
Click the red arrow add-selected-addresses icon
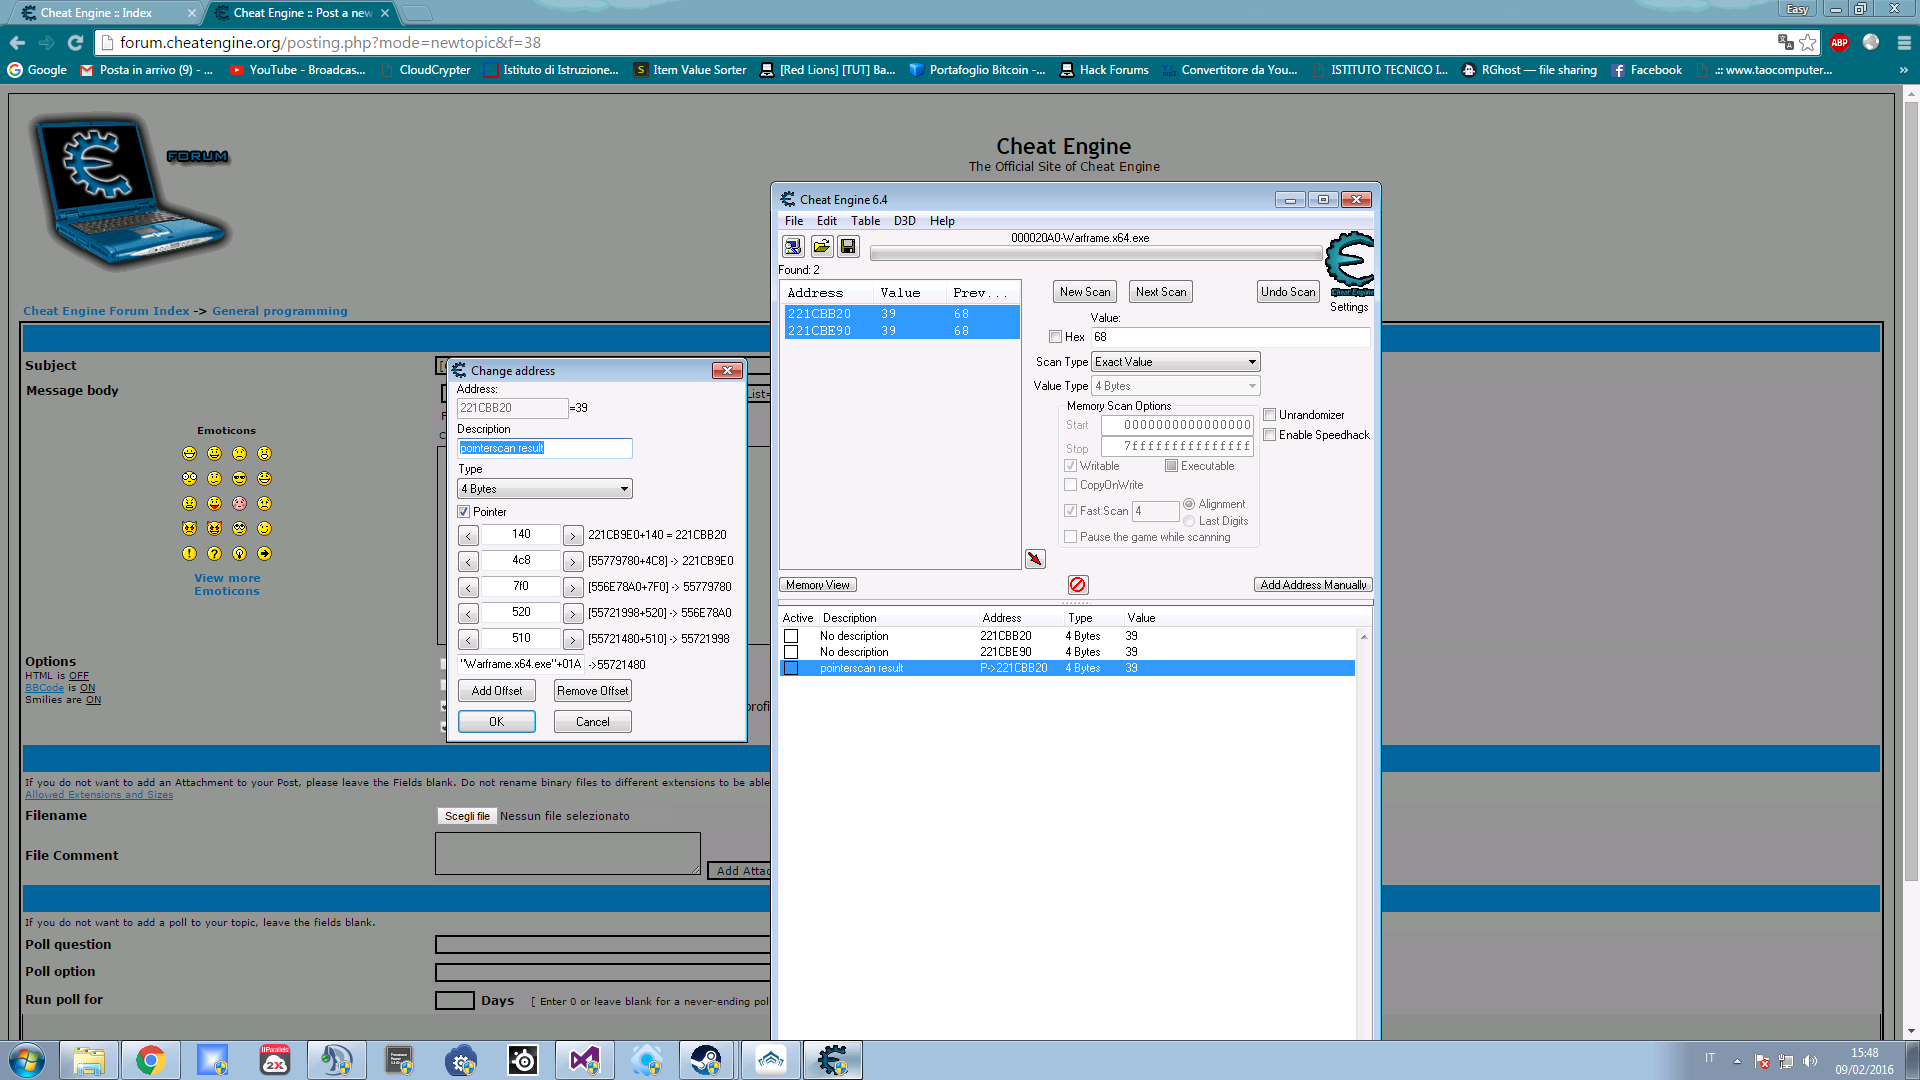point(1035,559)
